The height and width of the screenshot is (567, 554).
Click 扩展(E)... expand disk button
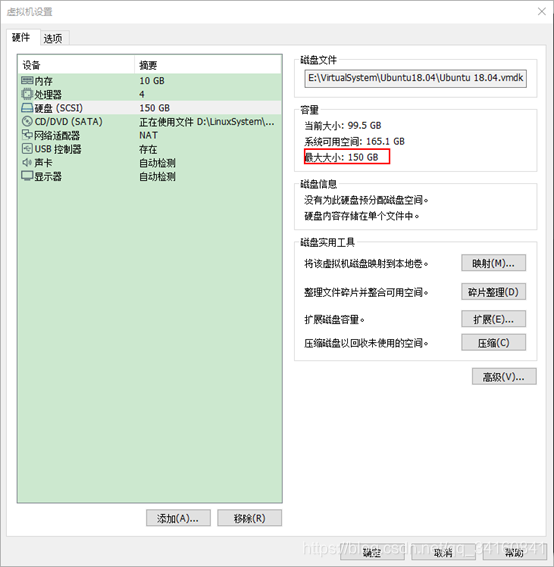click(x=493, y=319)
